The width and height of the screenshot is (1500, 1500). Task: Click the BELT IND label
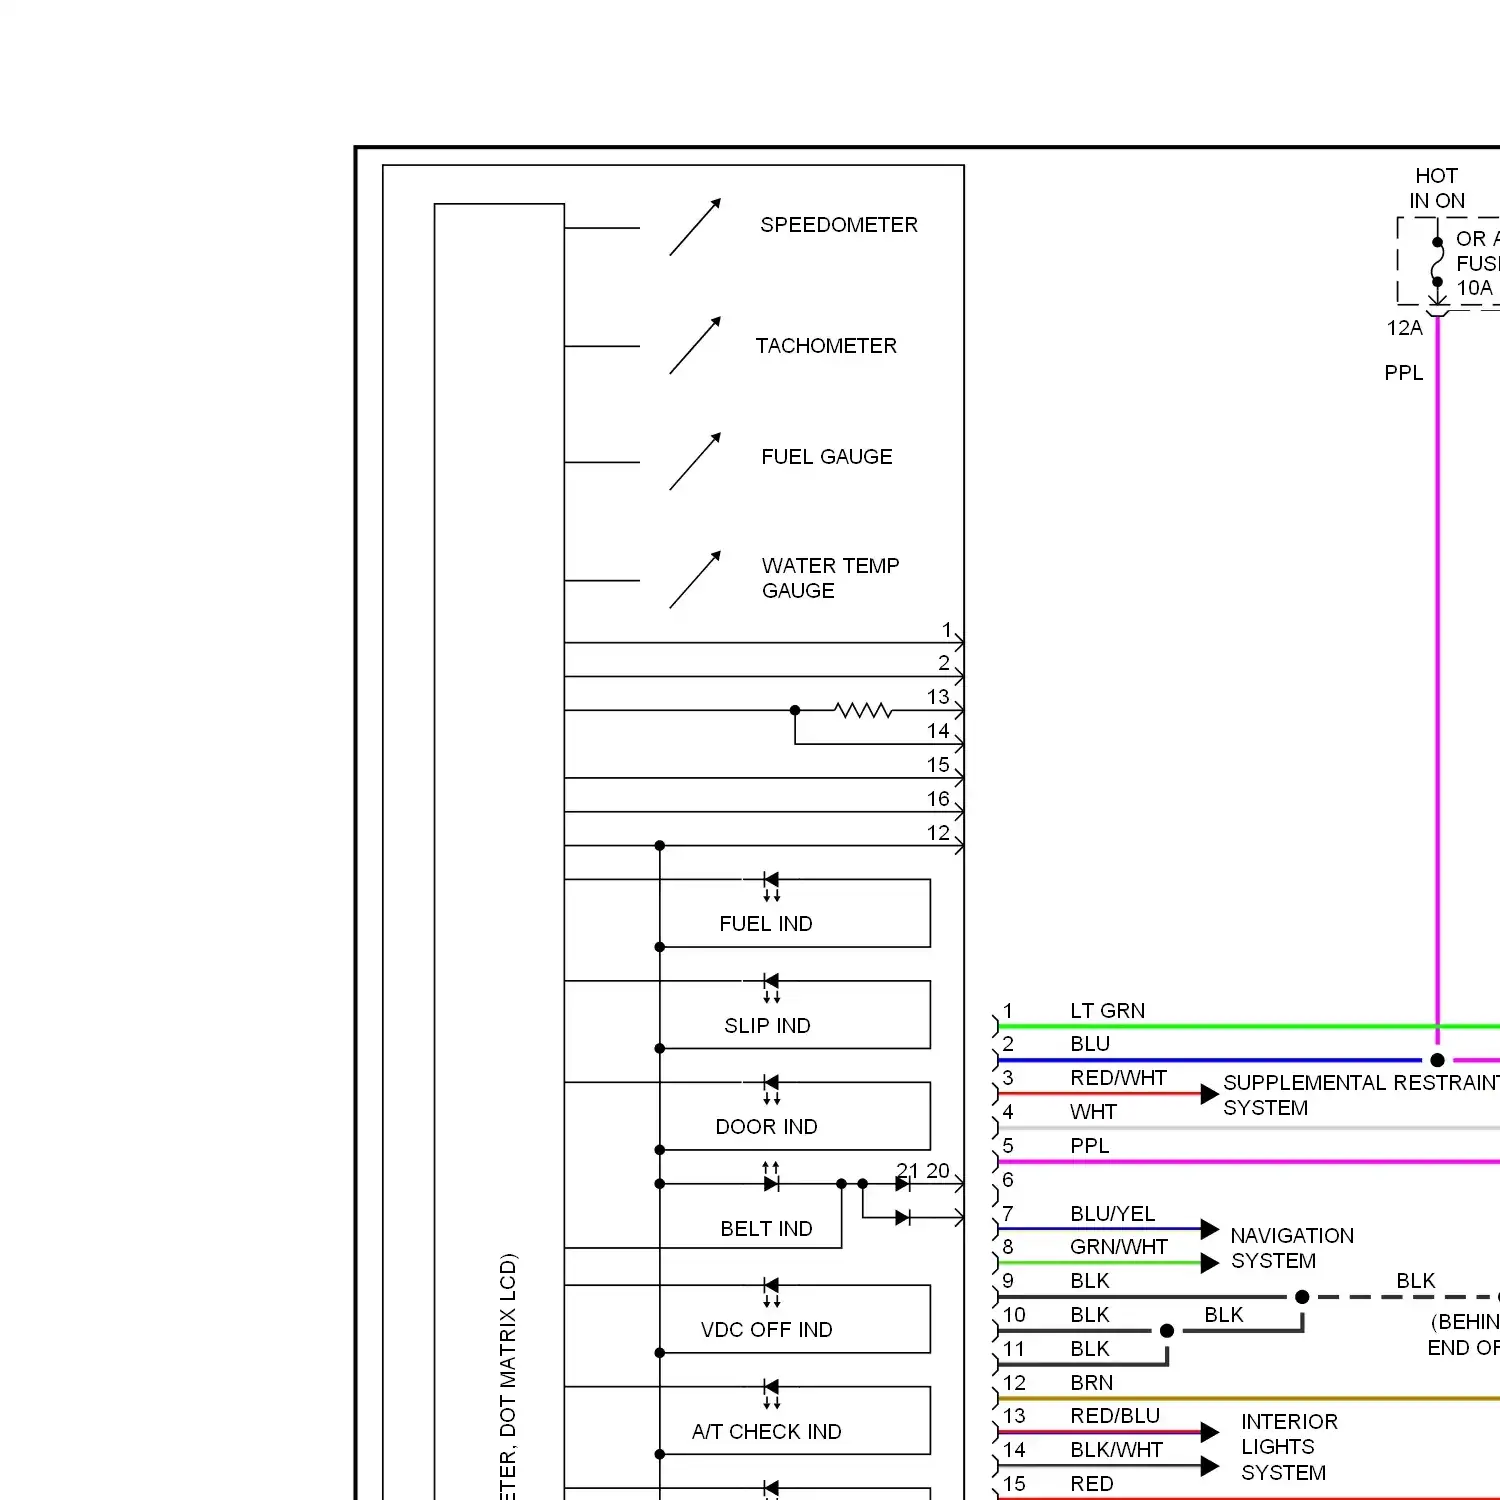[x=766, y=1229]
